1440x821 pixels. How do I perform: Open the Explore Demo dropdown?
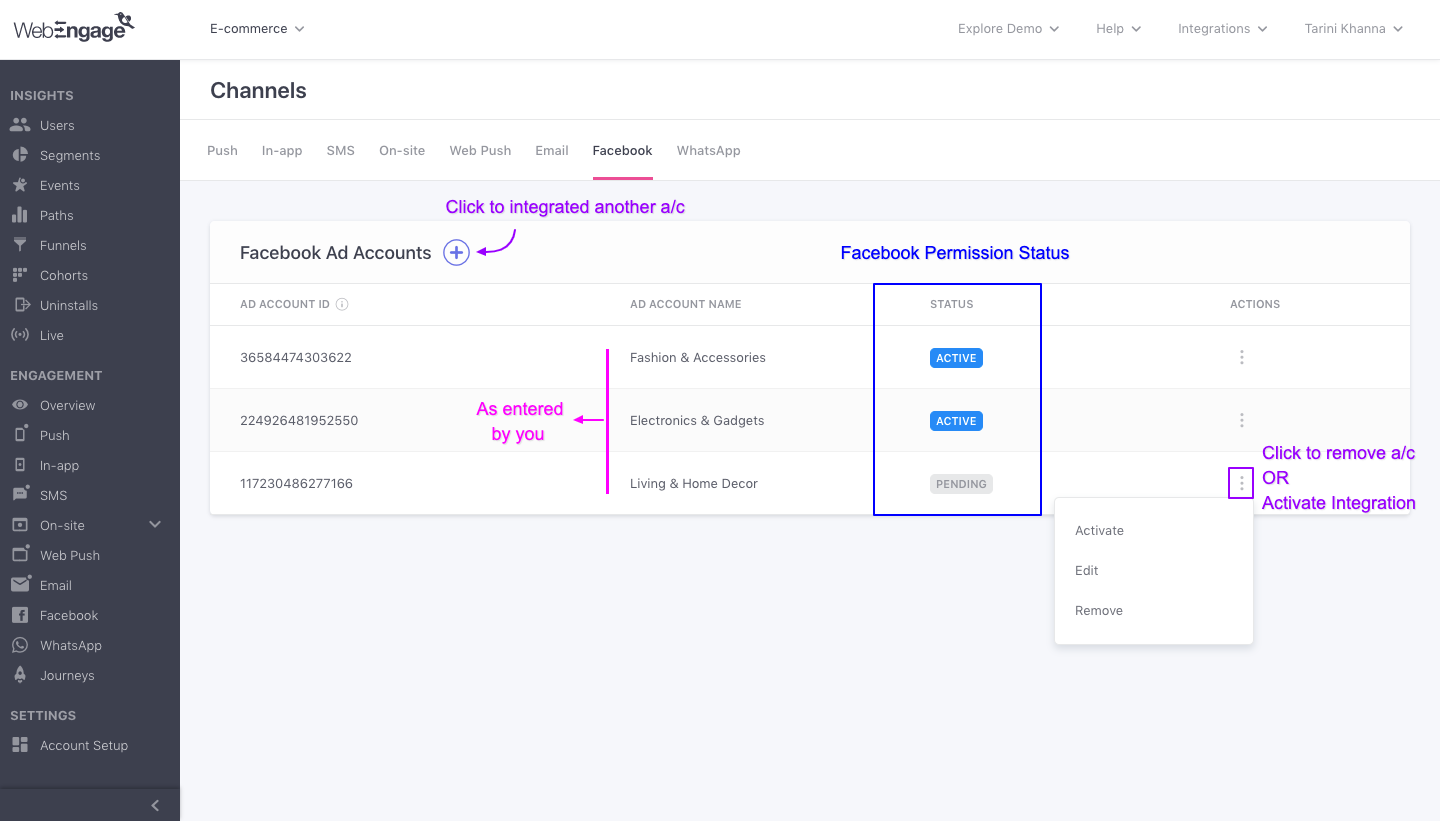click(x=1008, y=29)
